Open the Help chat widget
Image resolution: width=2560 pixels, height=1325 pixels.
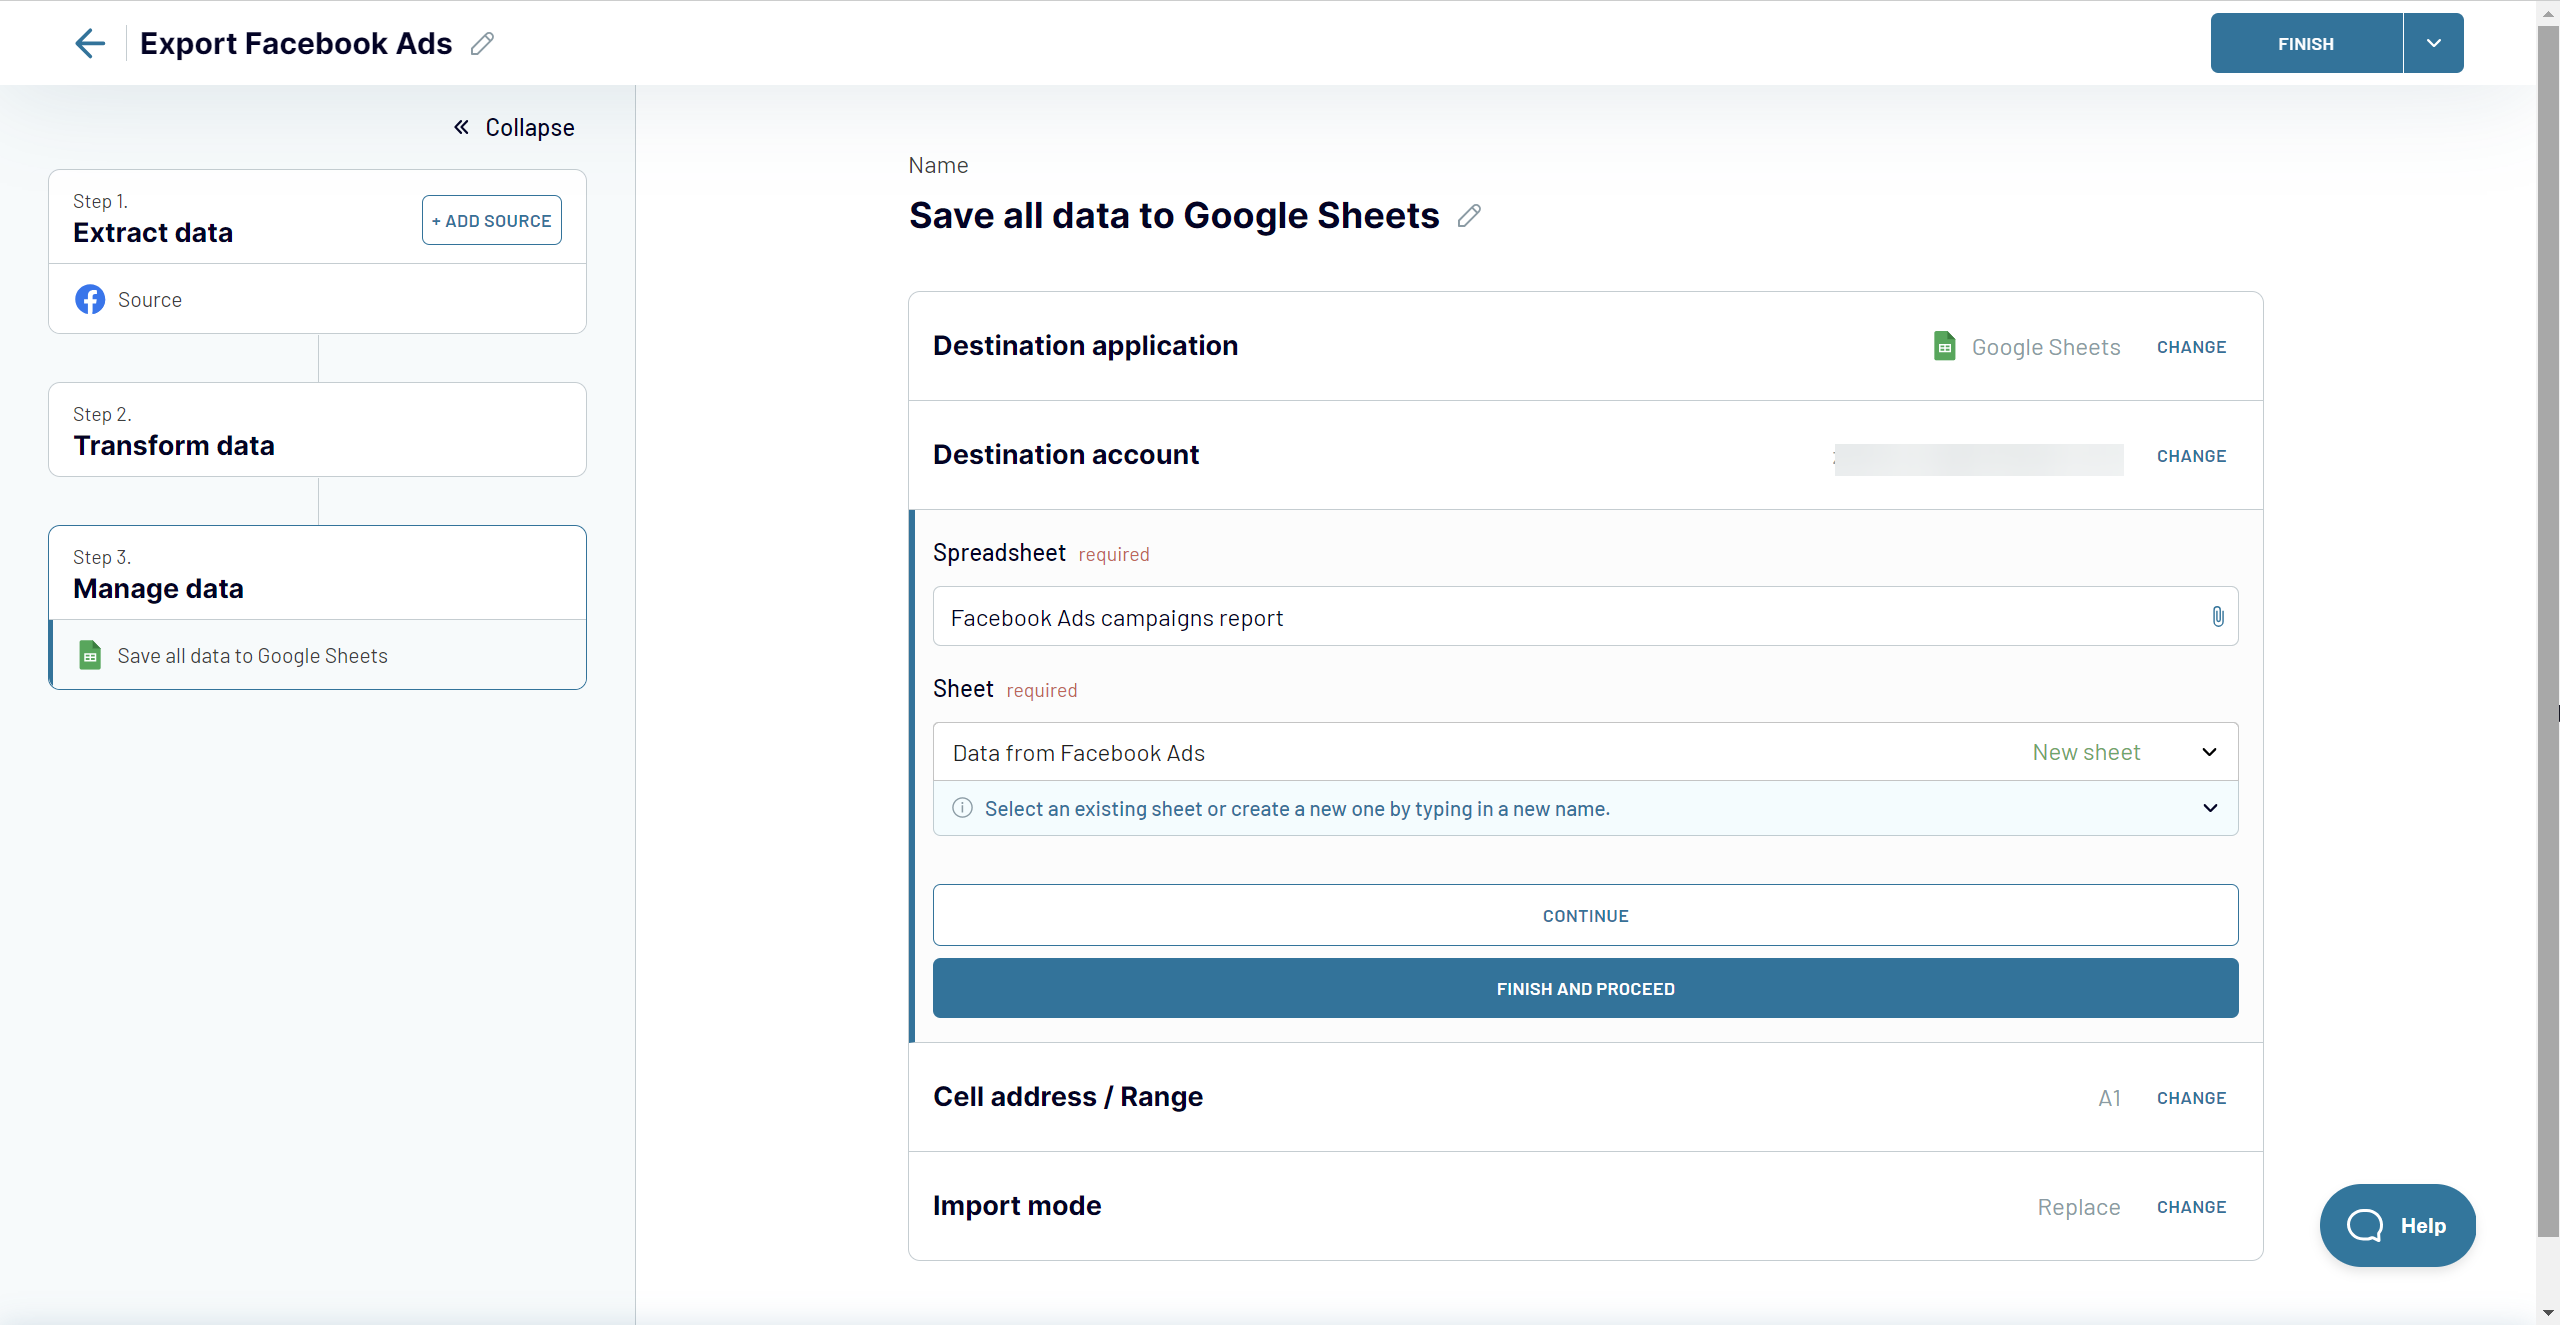[2397, 1225]
